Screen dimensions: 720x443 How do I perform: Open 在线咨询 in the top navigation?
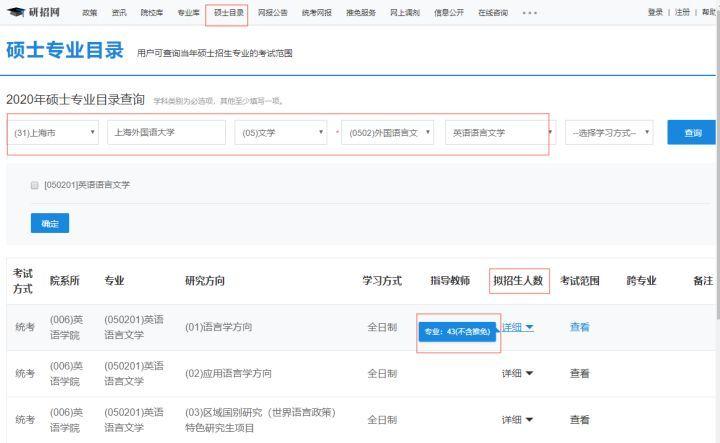point(493,13)
